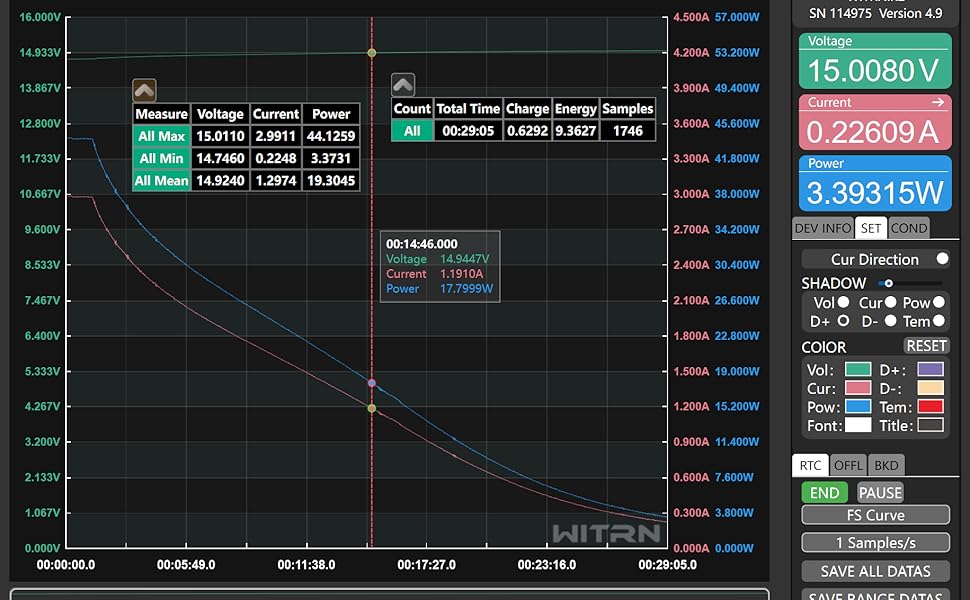Change the Tem red color swatch

coord(931,407)
